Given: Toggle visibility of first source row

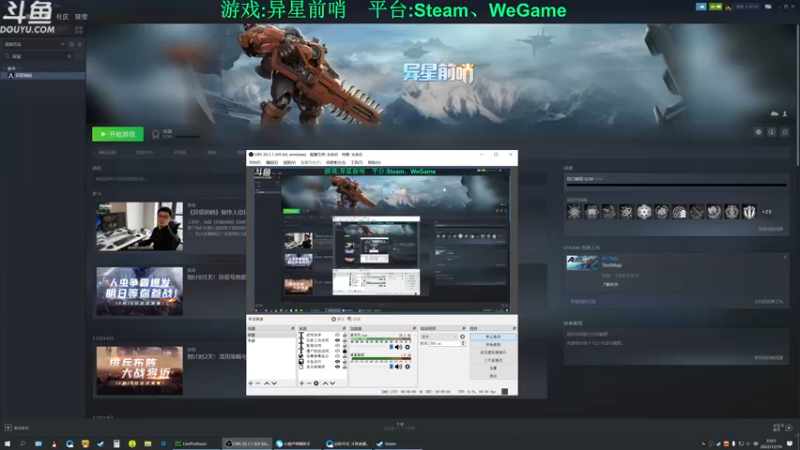Looking at the screenshot, I should [337, 335].
